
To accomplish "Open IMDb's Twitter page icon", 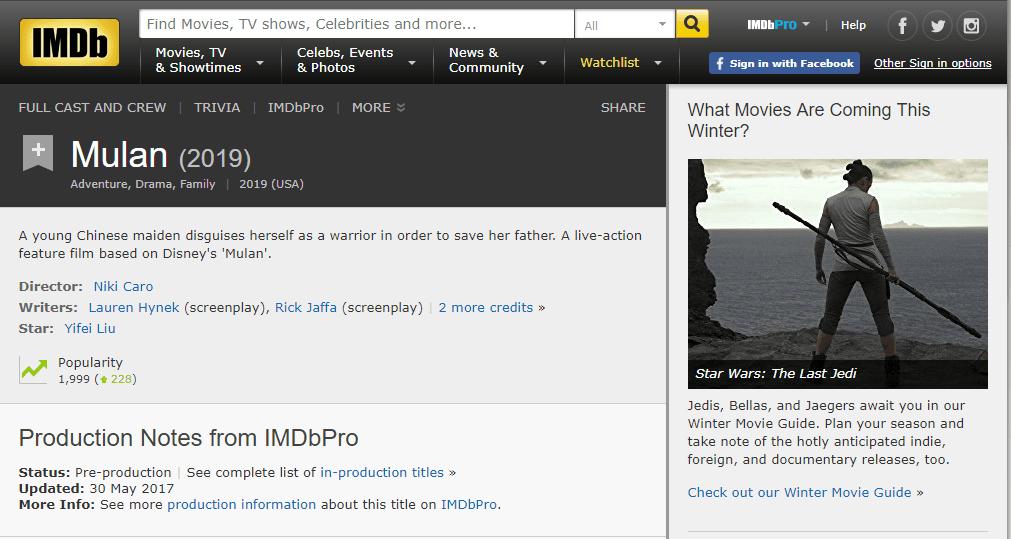I will [937, 26].
